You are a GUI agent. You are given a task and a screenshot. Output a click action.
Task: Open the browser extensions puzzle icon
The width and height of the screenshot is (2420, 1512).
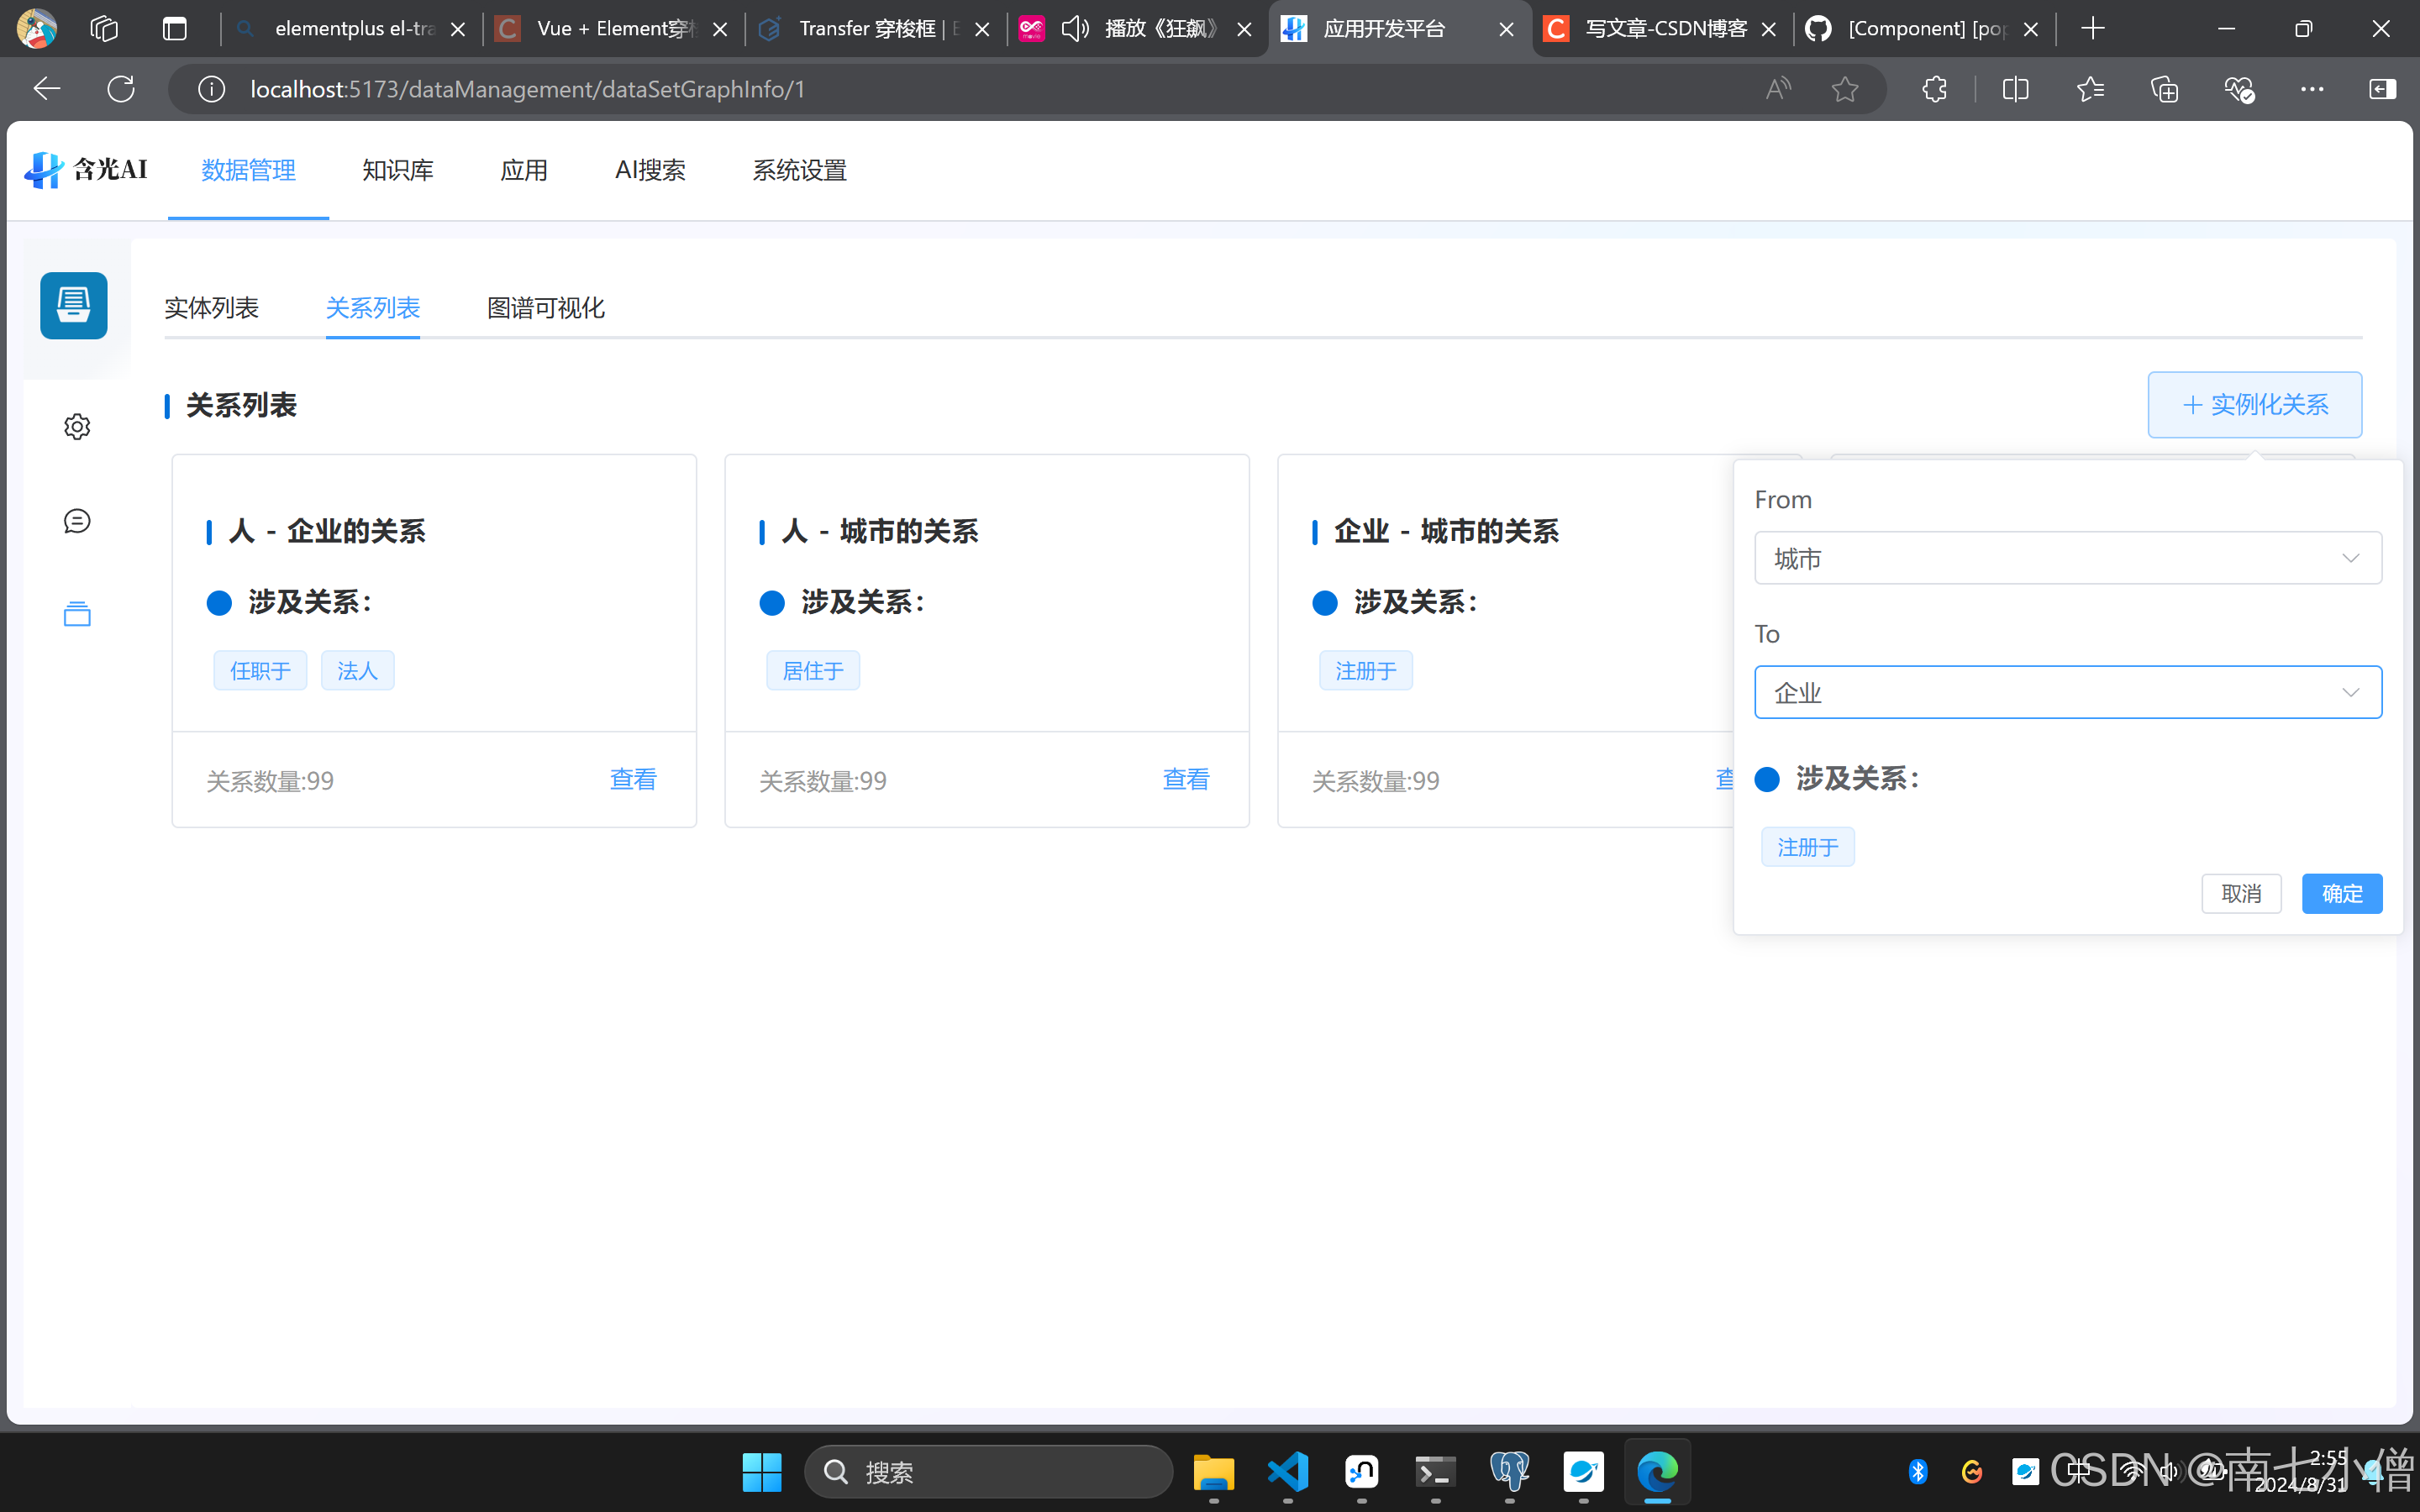[x=1934, y=89]
